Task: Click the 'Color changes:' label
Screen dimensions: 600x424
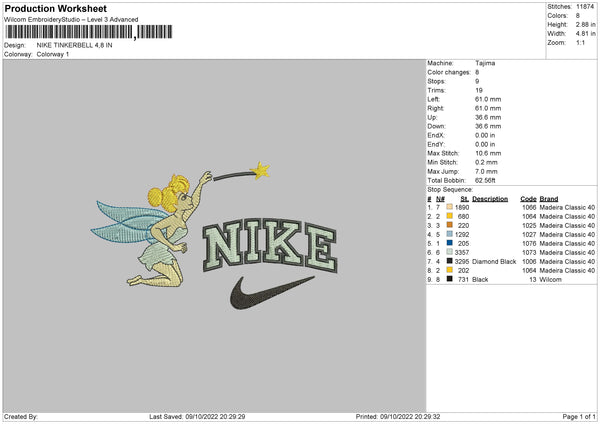Action: click(x=449, y=72)
